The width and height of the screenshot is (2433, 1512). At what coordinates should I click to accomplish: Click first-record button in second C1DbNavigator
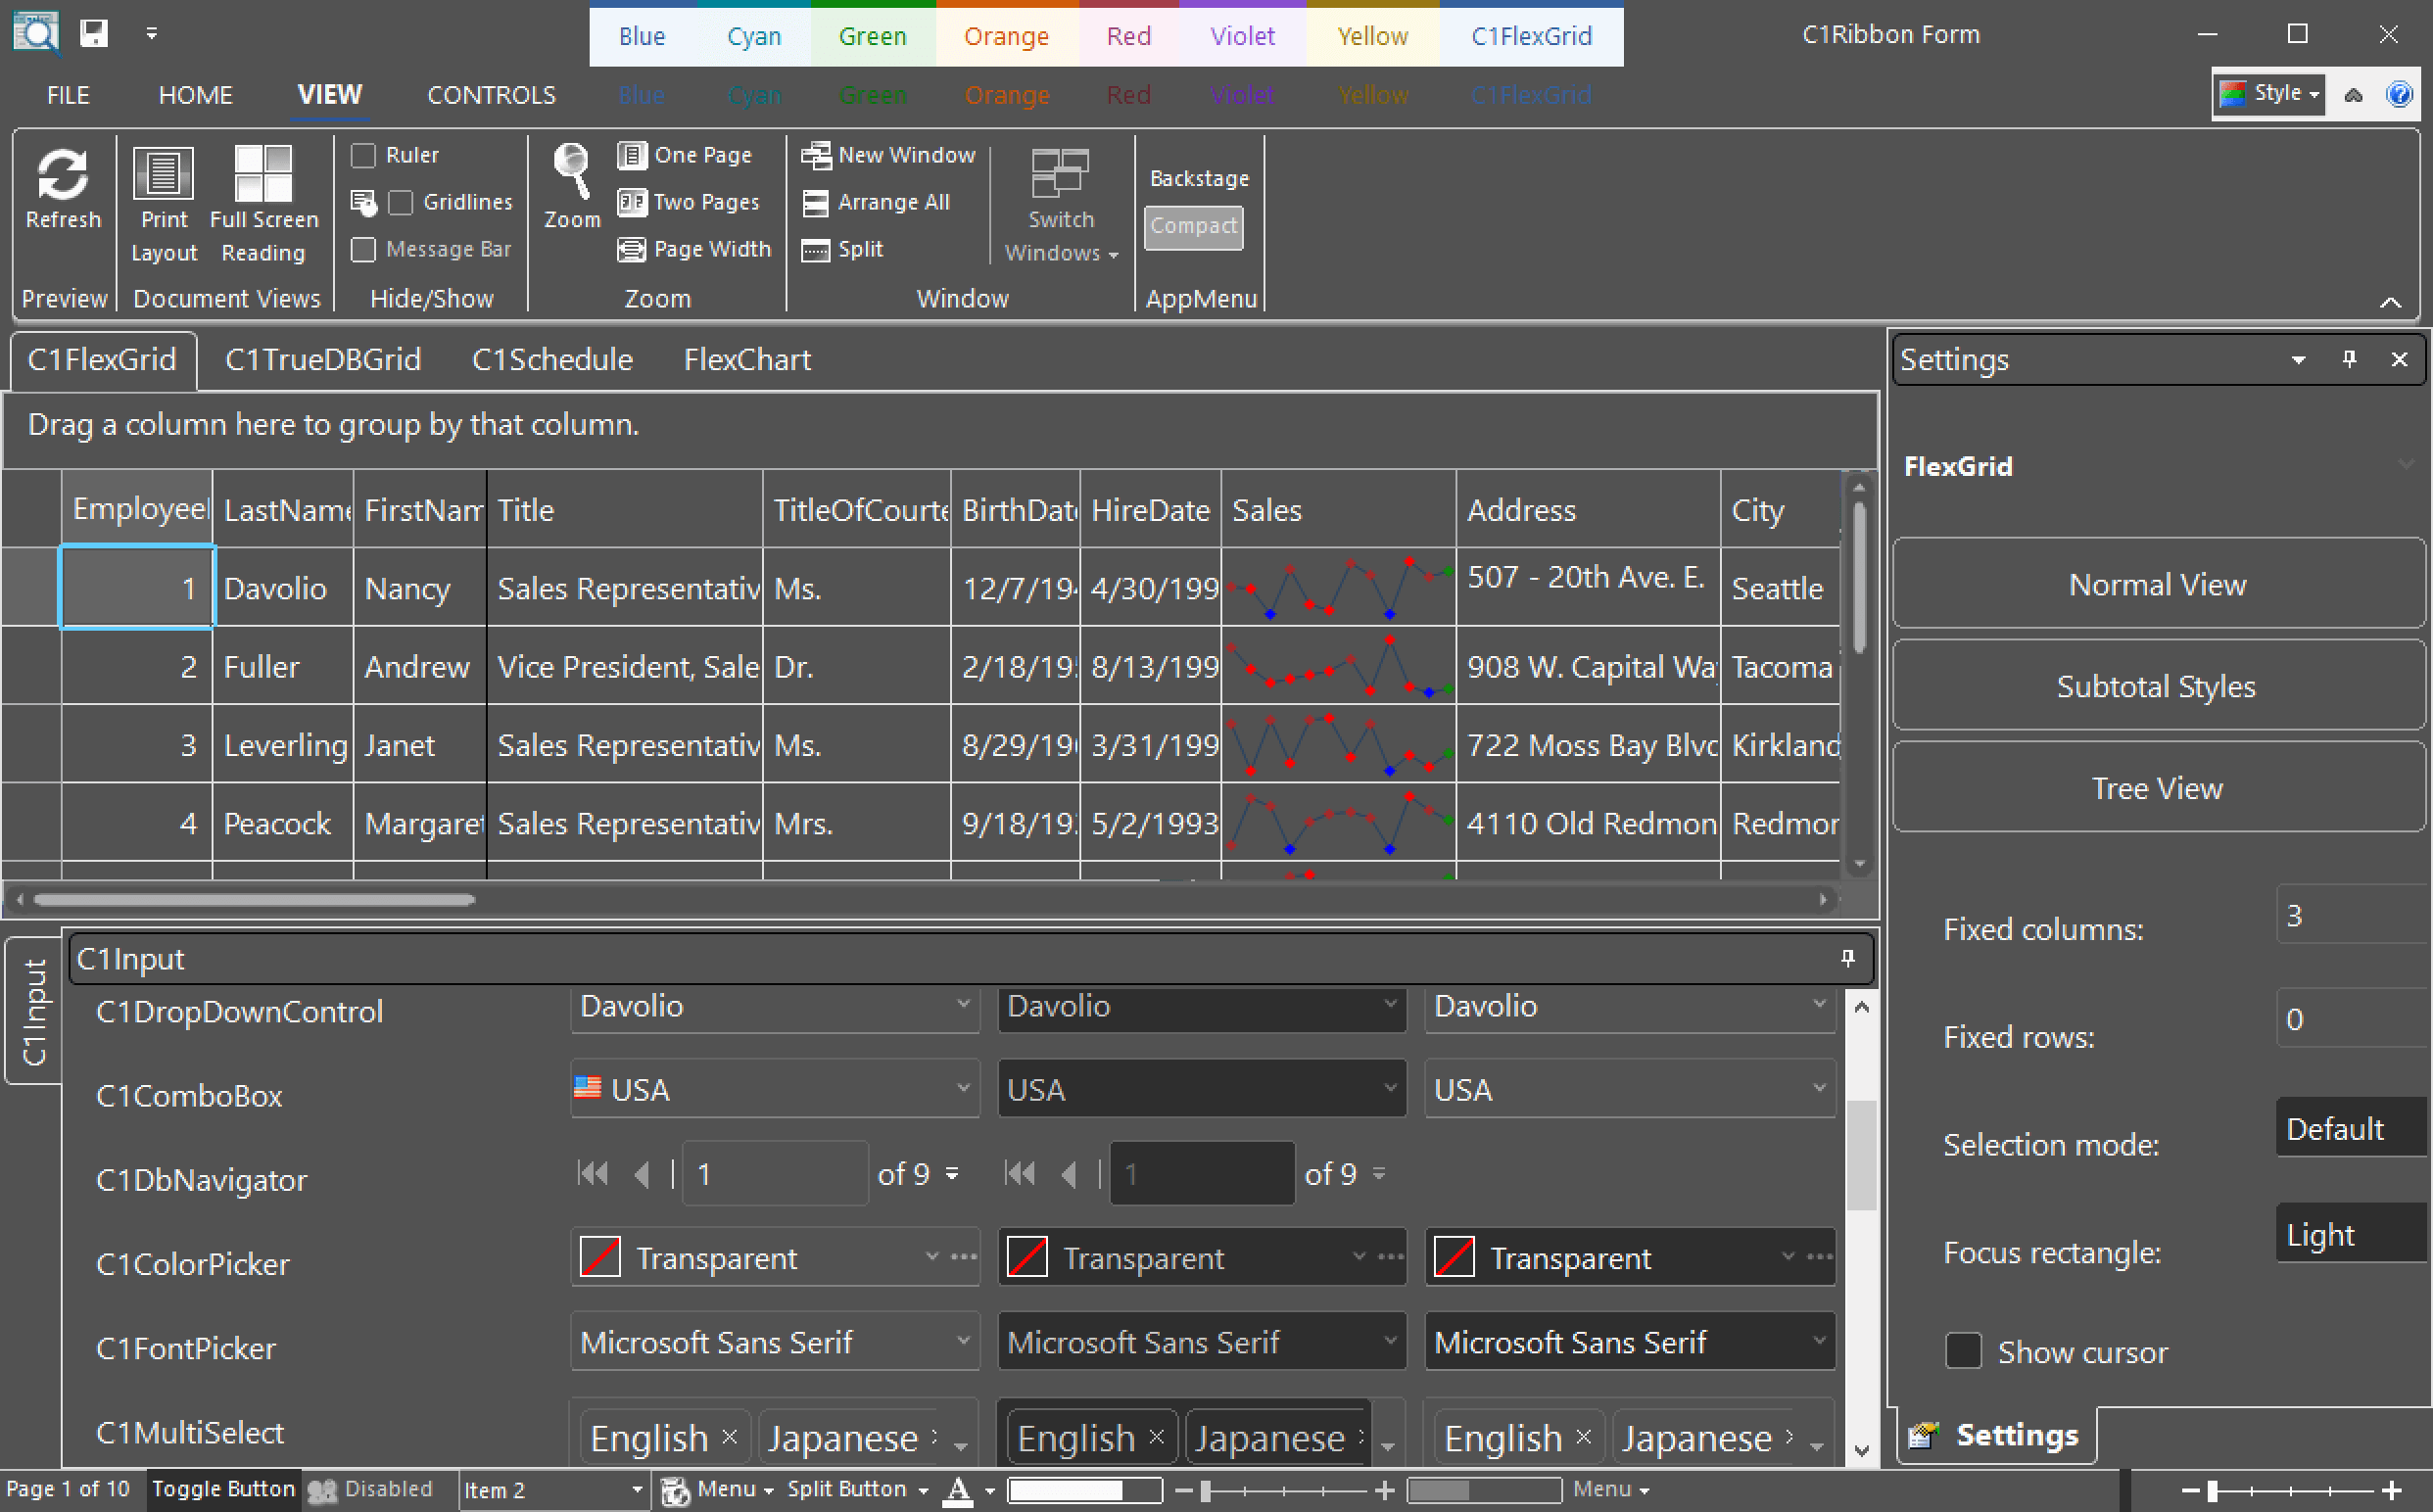point(1020,1173)
